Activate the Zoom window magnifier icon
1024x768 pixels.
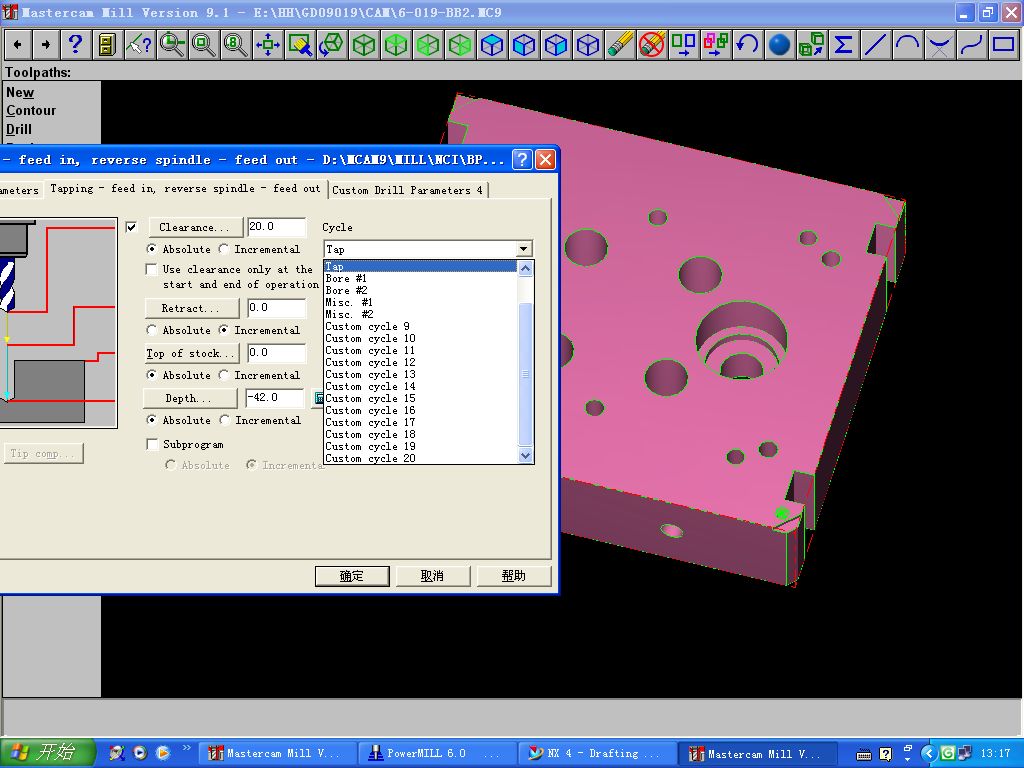pyautogui.click(x=172, y=45)
